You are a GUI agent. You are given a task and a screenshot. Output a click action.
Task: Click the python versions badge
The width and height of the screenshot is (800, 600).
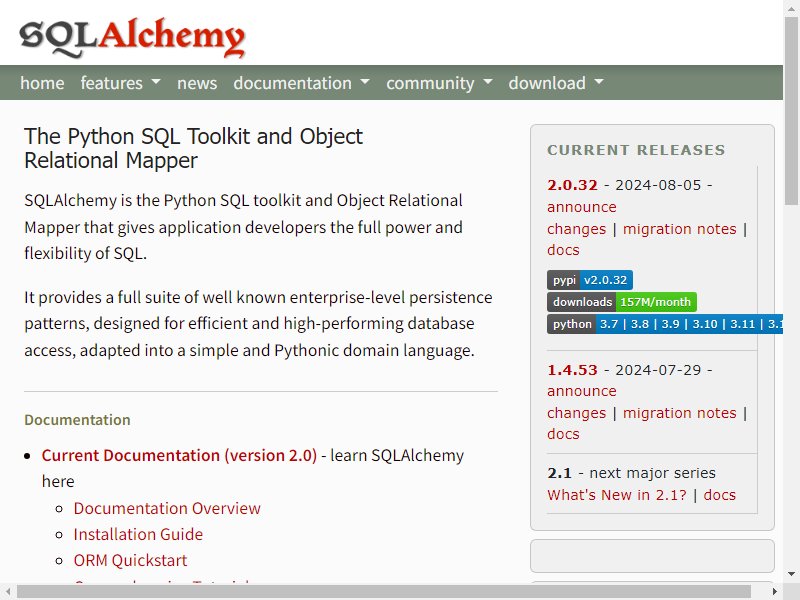pyautogui.click(x=665, y=324)
